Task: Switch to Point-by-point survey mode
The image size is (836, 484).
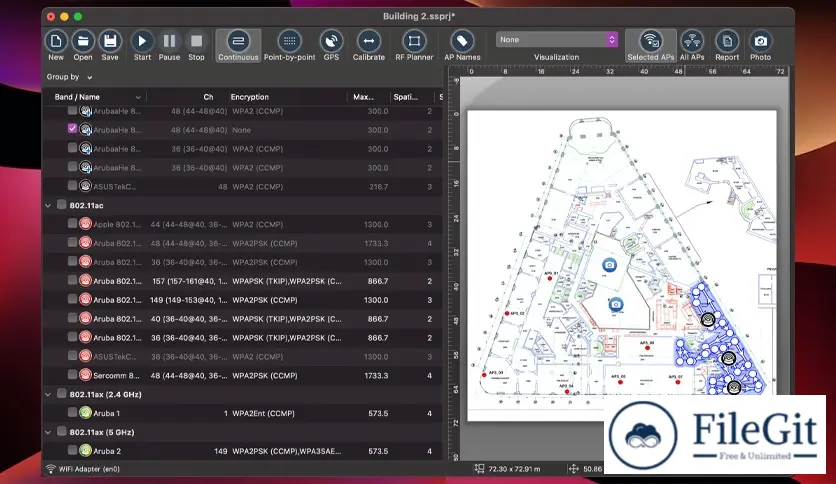Action: (x=290, y=45)
